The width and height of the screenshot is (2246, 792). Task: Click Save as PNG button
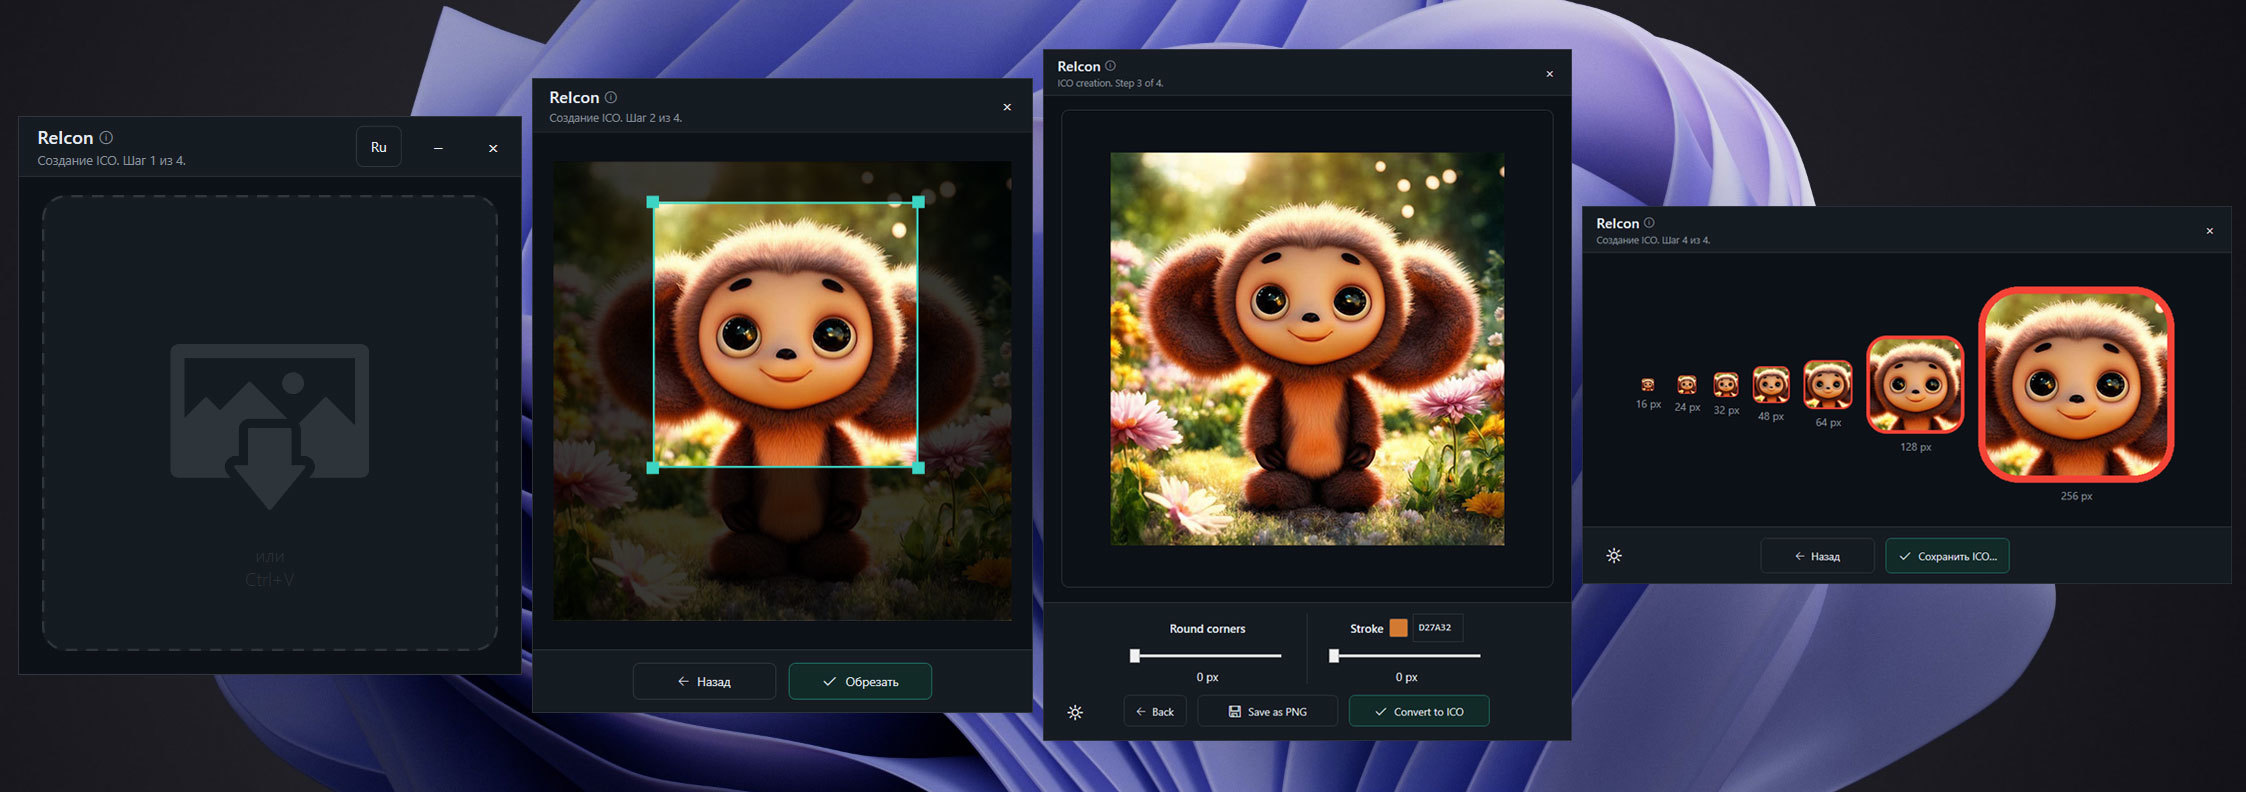(x=1268, y=711)
